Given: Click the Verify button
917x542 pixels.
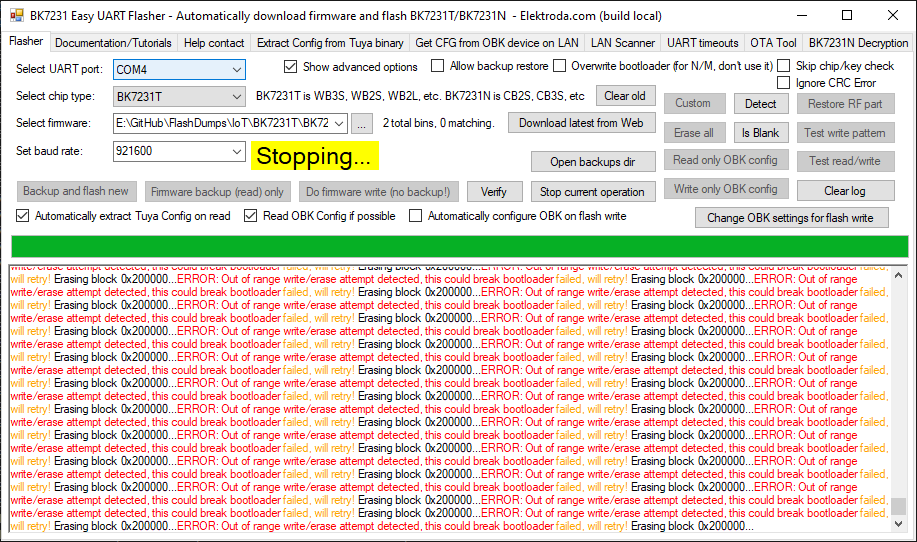Looking at the screenshot, I should (x=494, y=192).
